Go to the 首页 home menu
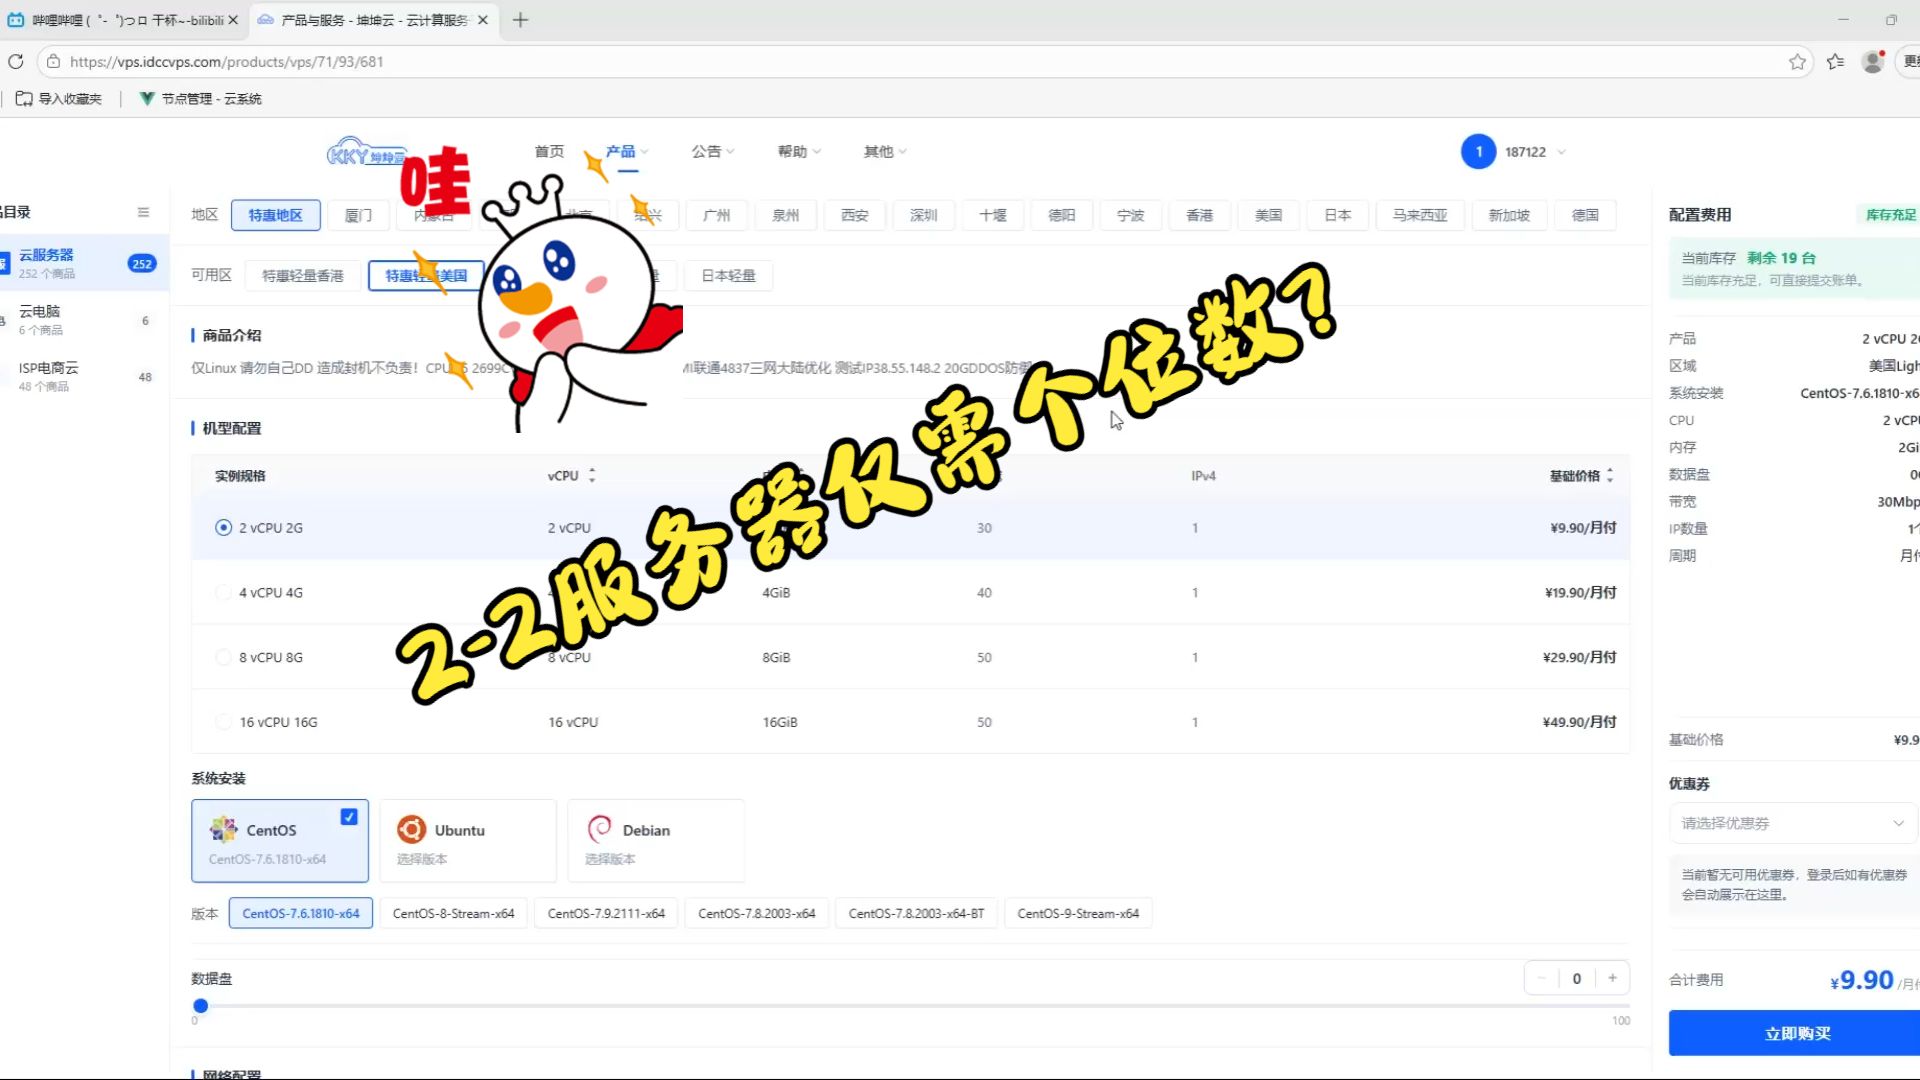 pyautogui.click(x=549, y=152)
